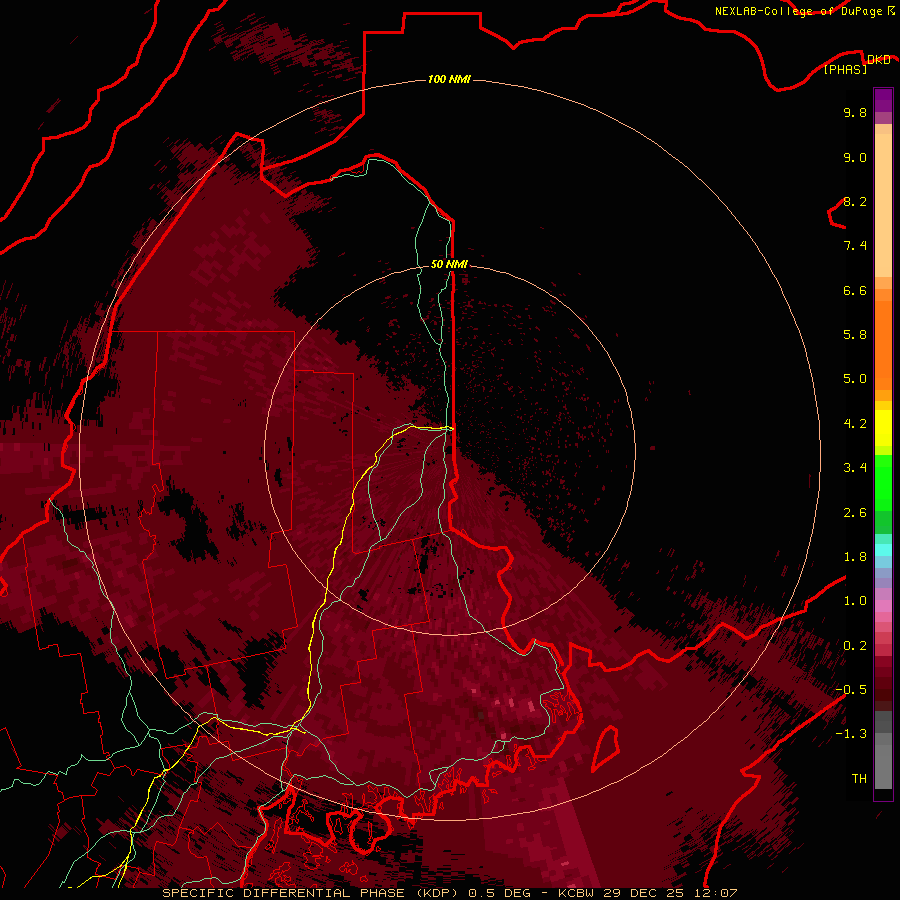Image resolution: width=900 pixels, height=900 pixels.
Task: Click the 100 NMI range ring label
Action: click(x=449, y=79)
